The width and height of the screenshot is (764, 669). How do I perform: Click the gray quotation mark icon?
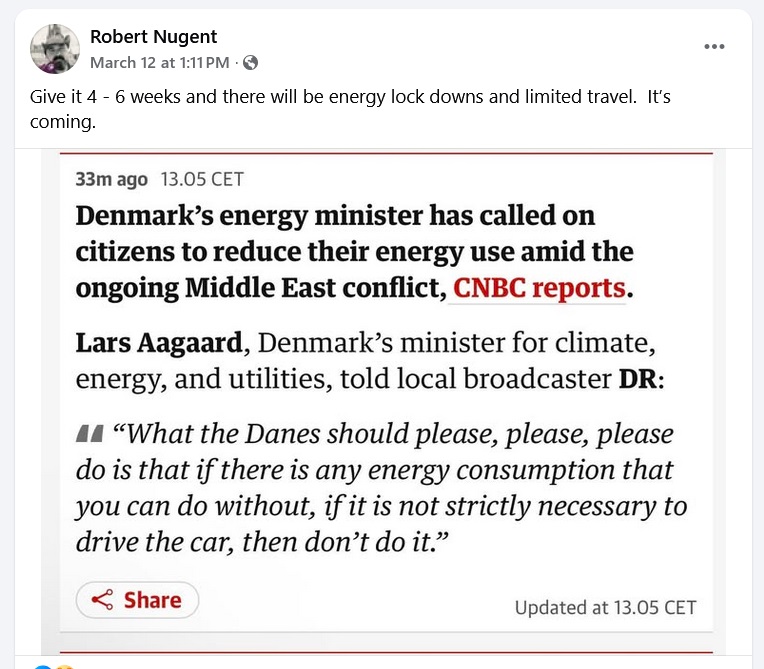(88, 435)
